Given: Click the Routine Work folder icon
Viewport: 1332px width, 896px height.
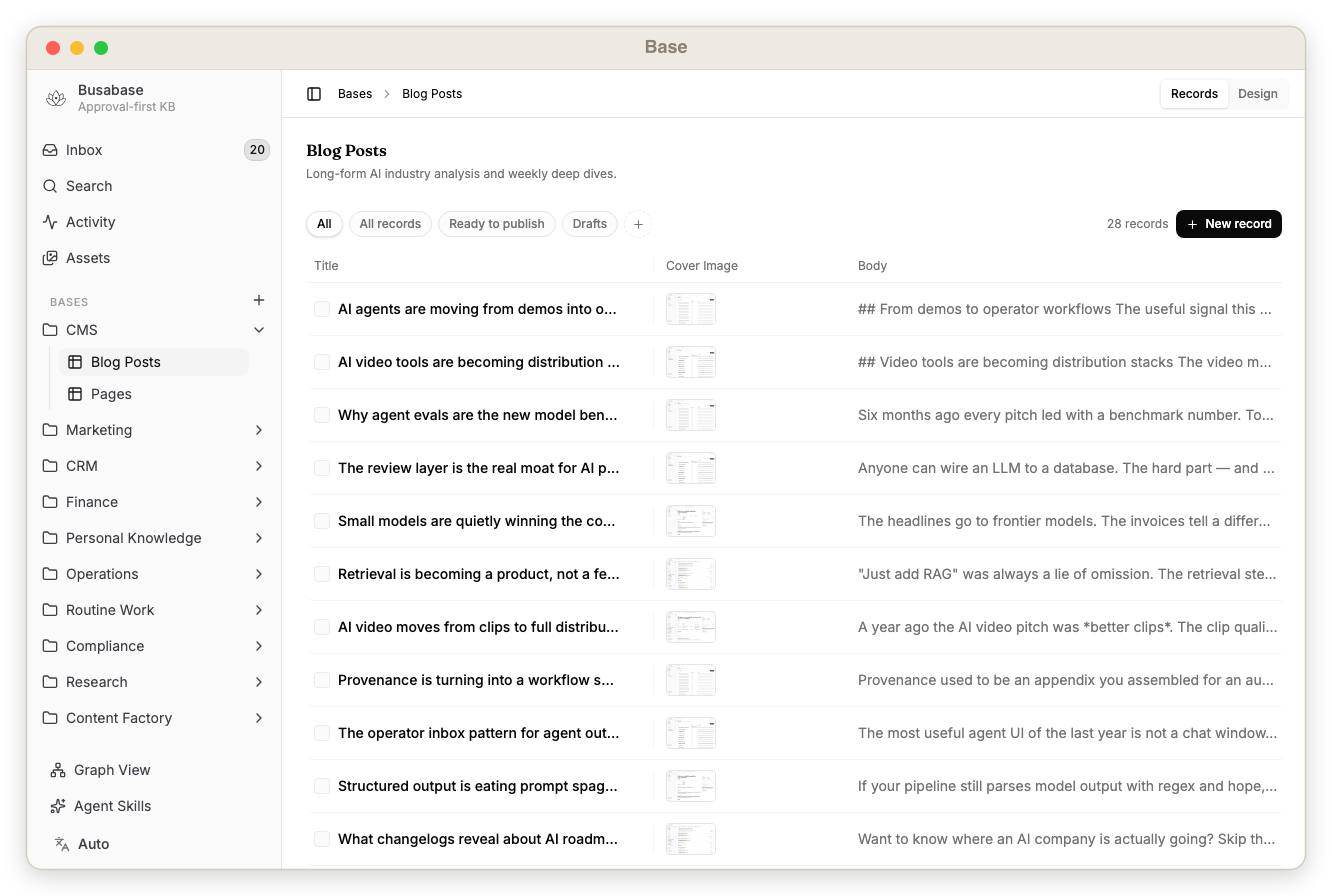Looking at the screenshot, I should pyautogui.click(x=50, y=610).
